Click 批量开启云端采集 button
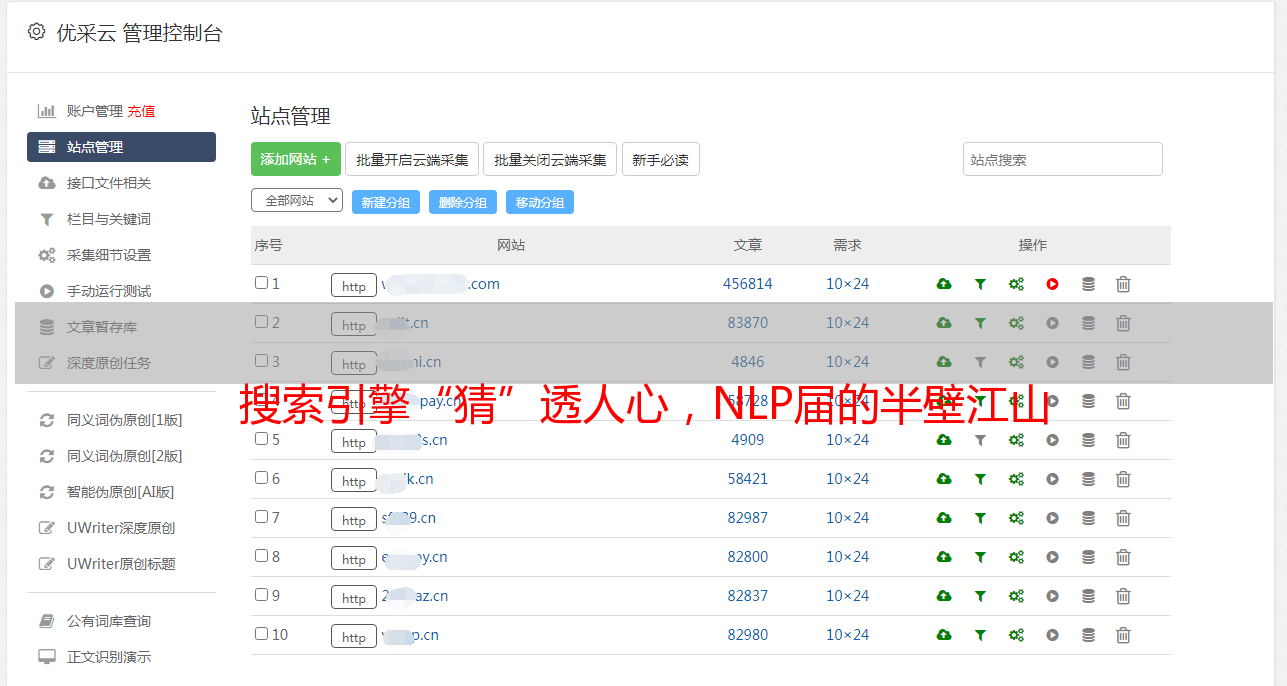Viewport: 1287px width, 686px height. point(412,159)
